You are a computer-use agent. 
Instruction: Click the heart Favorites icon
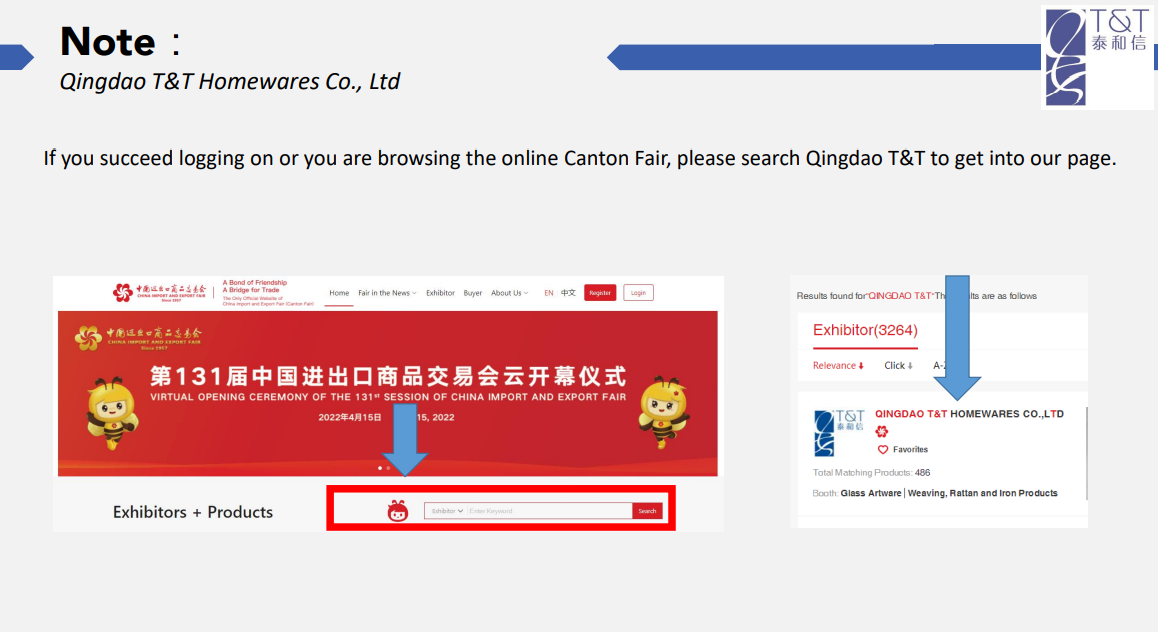(x=883, y=450)
